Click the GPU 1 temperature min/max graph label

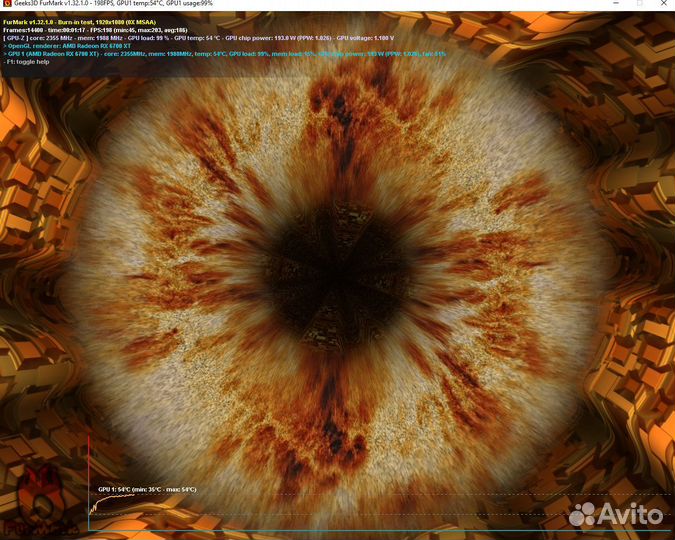pos(147,490)
